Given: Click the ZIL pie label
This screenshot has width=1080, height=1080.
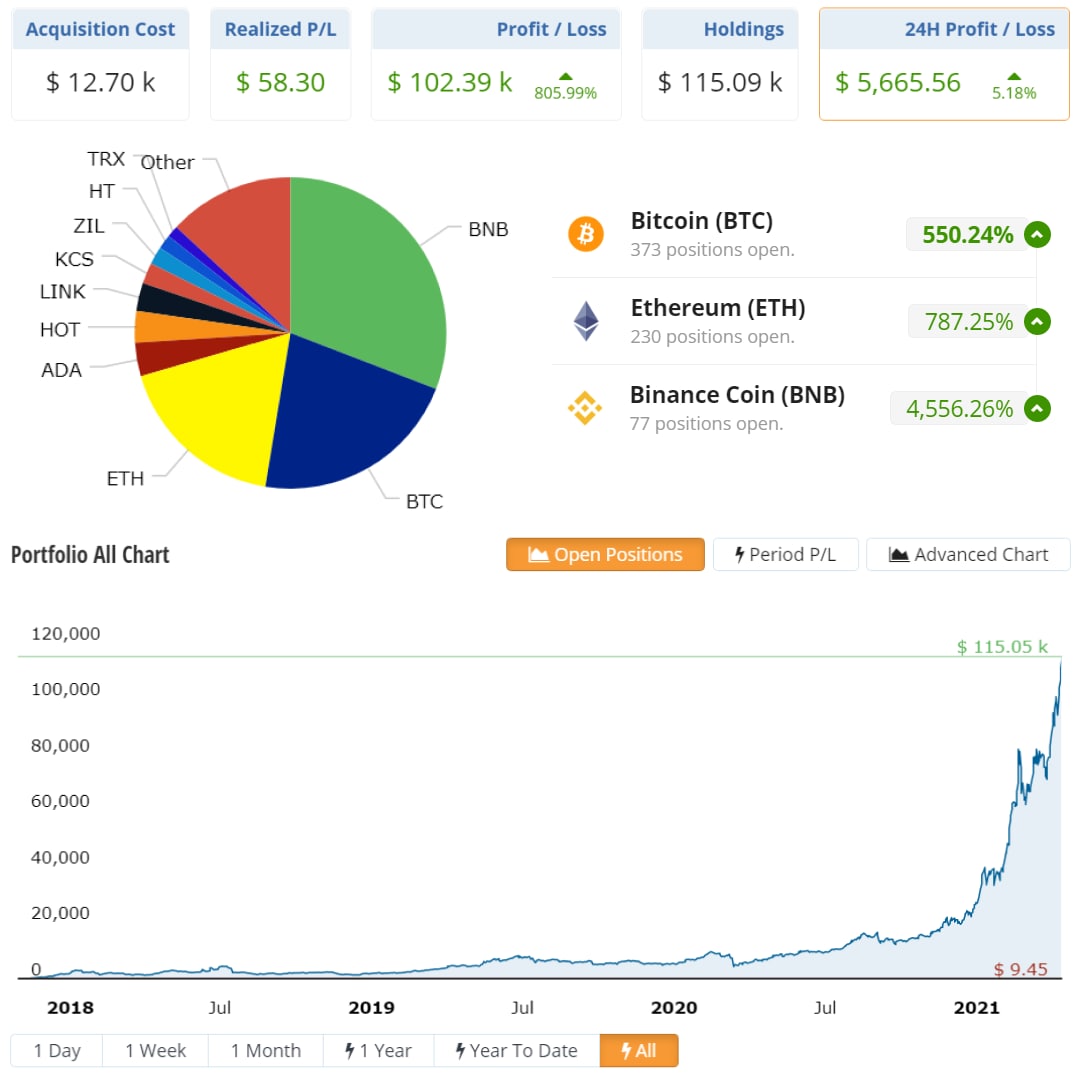Looking at the screenshot, I should (x=89, y=226).
